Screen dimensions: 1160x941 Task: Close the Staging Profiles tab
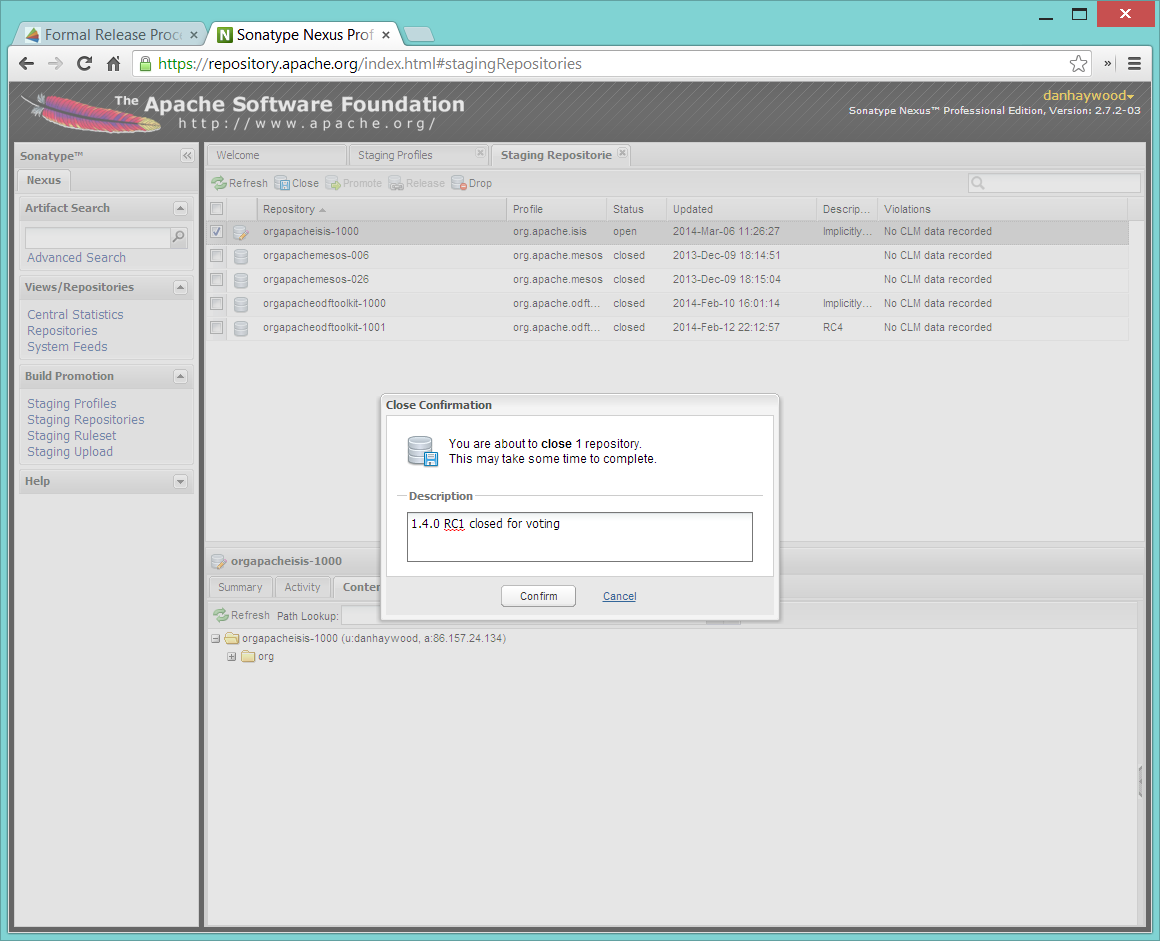pyautogui.click(x=480, y=154)
